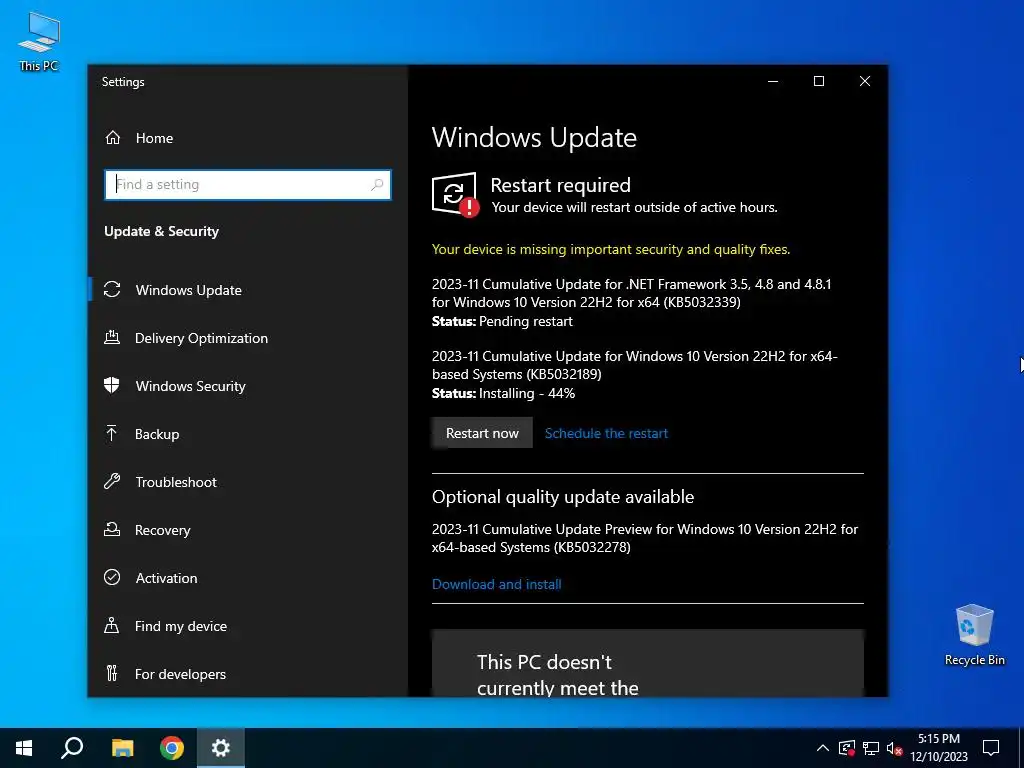Select the Recycle Bin desktop icon
Image resolution: width=1024 pixels, height=768 pixels.
click(x=974, y=635)
